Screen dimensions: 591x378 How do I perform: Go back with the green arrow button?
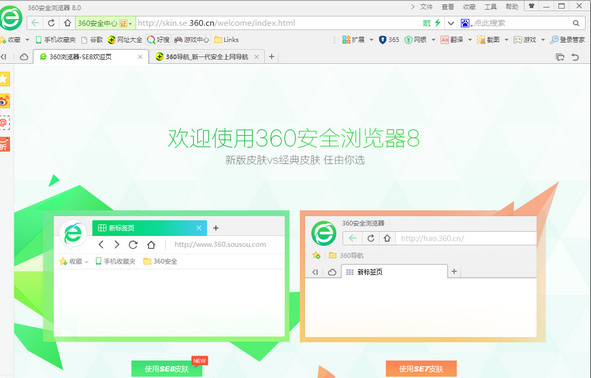pyautogui.click(x=35, y=23)
